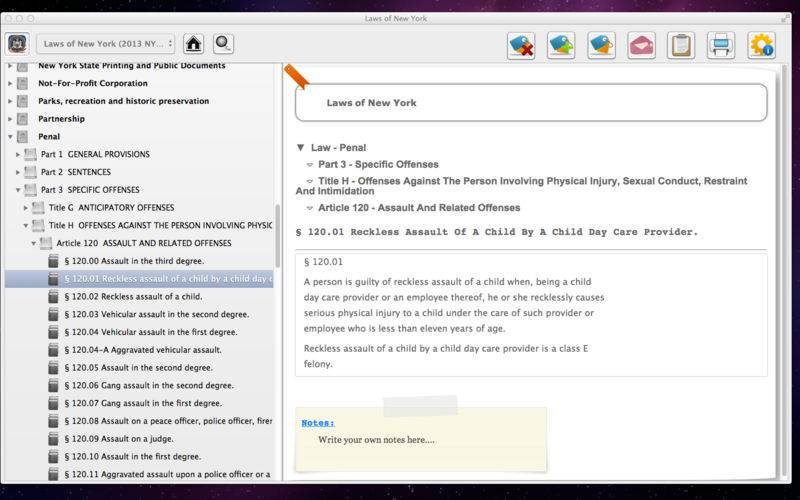Toggle Part 3 - Specific Offenses breadcrumb arrow
The width and height of the screenshot is (800, 500).
pyautogui.click(x=310, y=165)
